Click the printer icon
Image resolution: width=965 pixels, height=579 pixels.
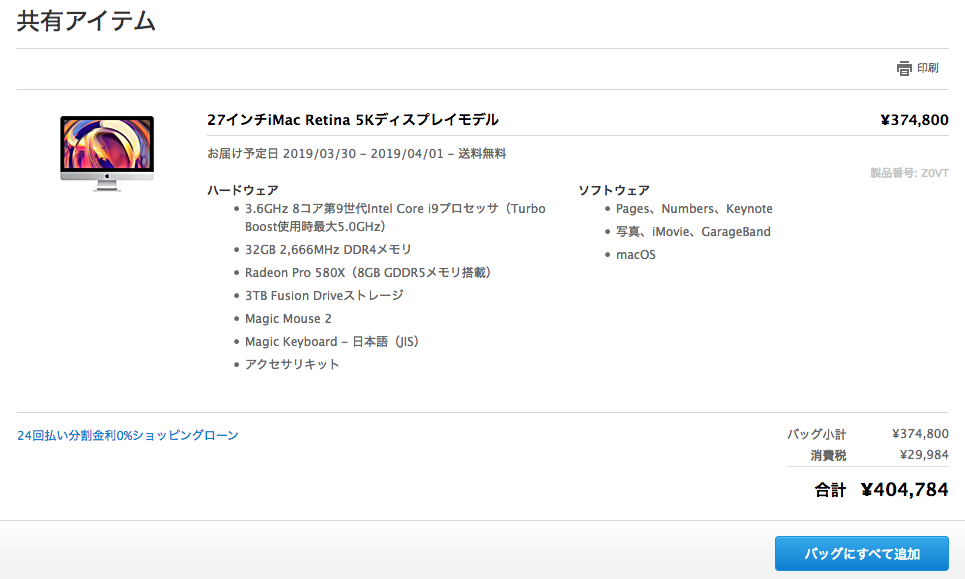tap(904, 69)
